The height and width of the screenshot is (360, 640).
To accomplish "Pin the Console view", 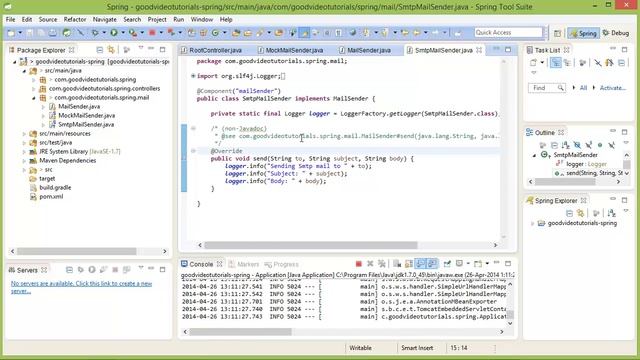I will pyautogui.click(x=447, y=264).
